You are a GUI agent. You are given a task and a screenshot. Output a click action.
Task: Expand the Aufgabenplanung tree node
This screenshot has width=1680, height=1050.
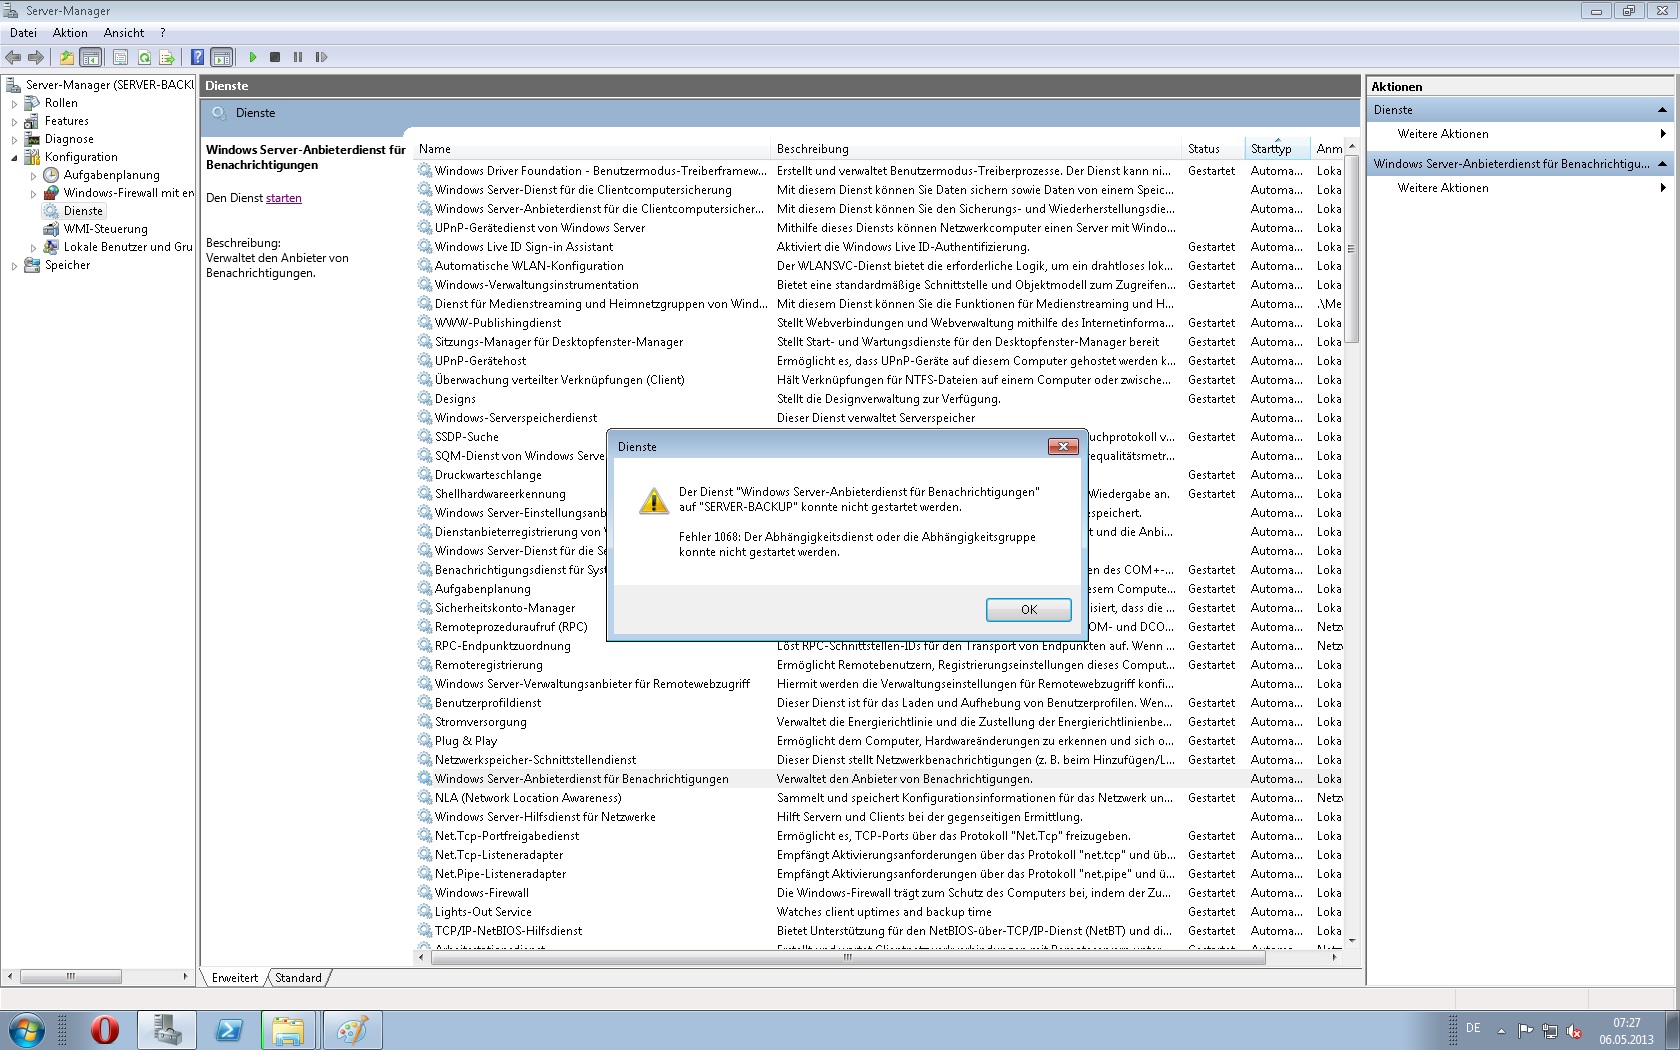33,175
